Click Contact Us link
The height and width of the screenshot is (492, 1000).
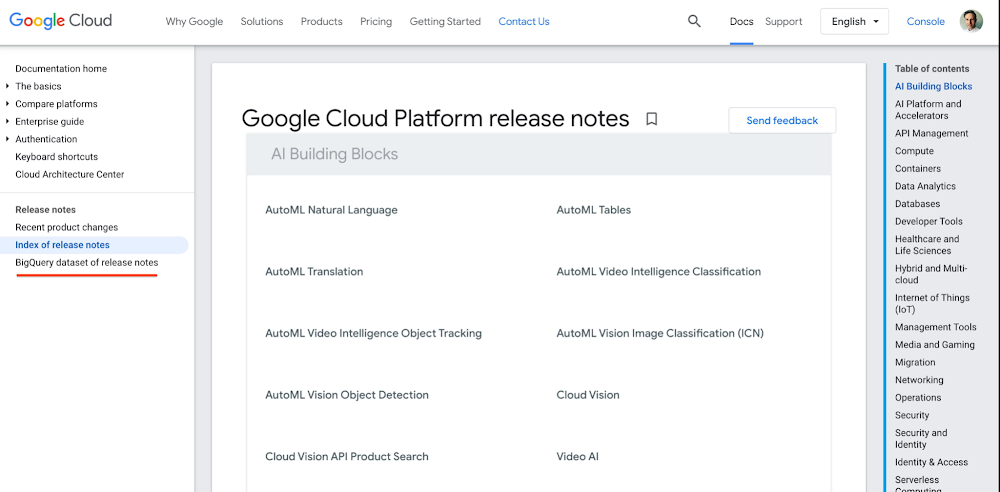tap(524, 22)
